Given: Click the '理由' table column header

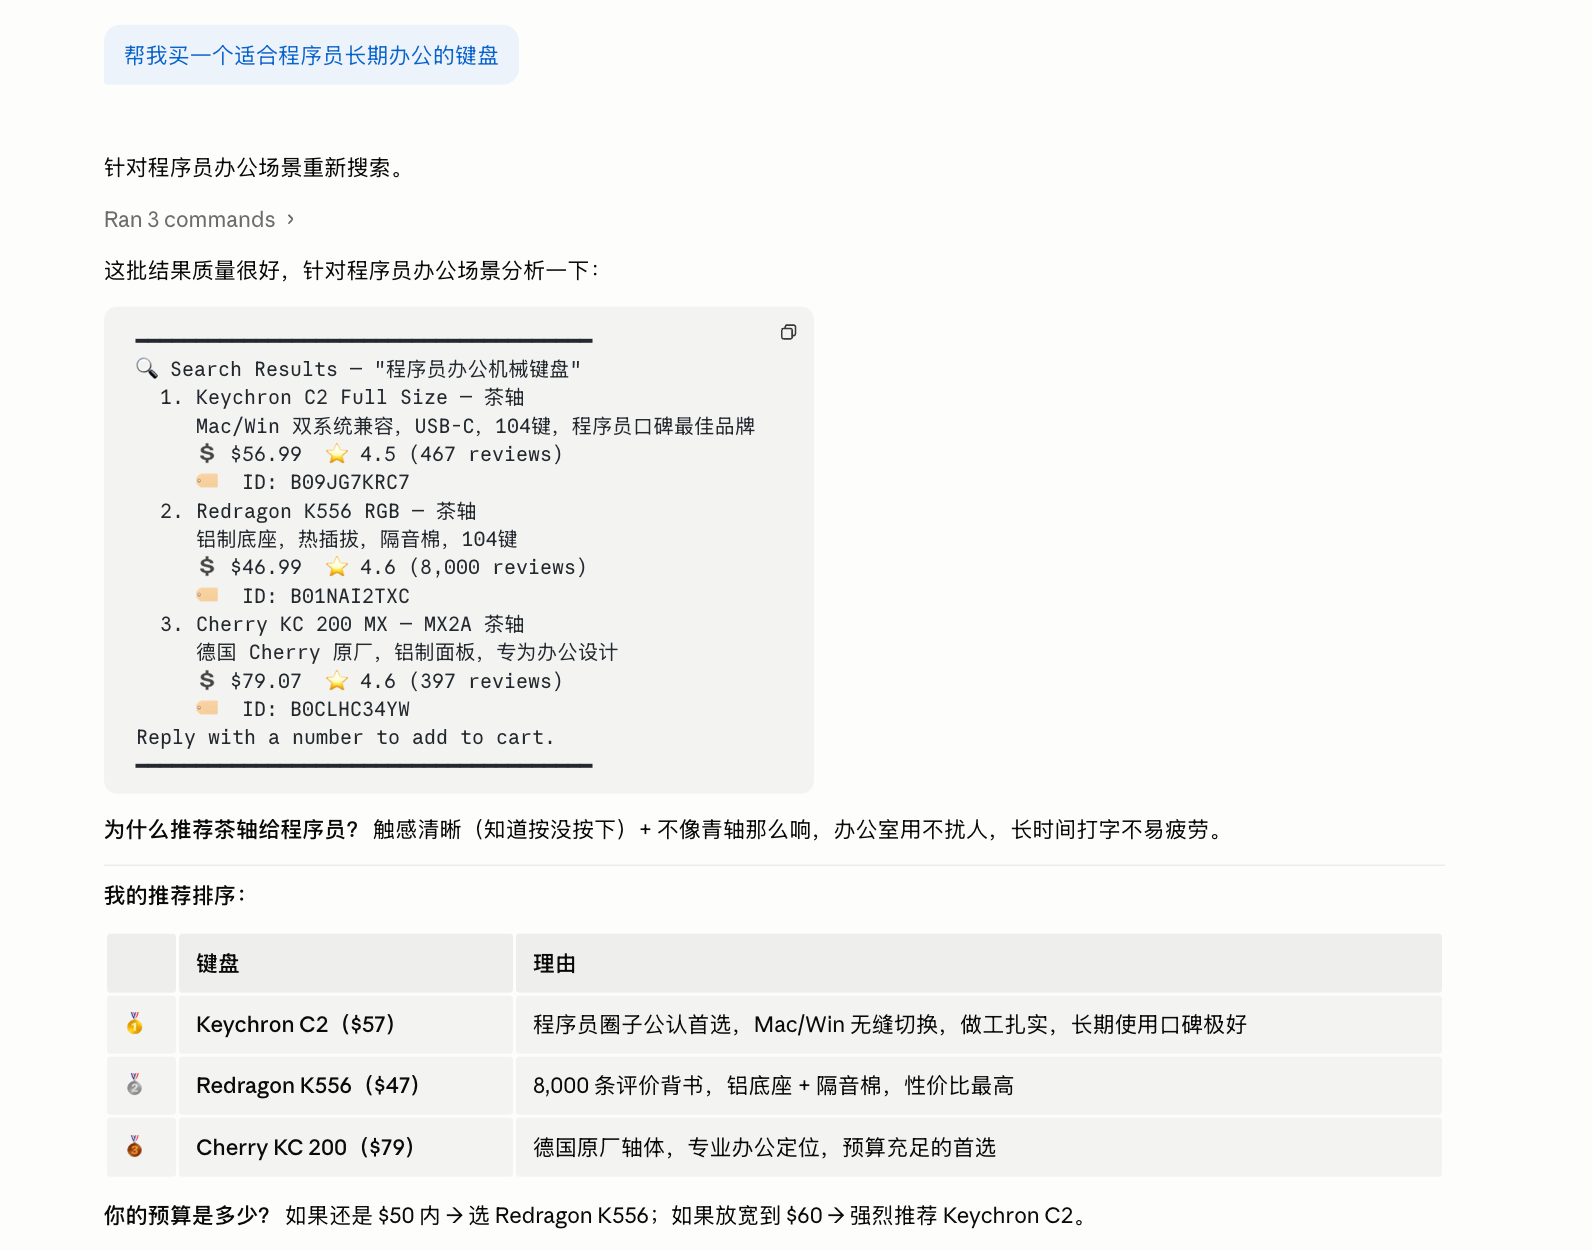Looking at the screenshot, I should (x=979, y=963).
